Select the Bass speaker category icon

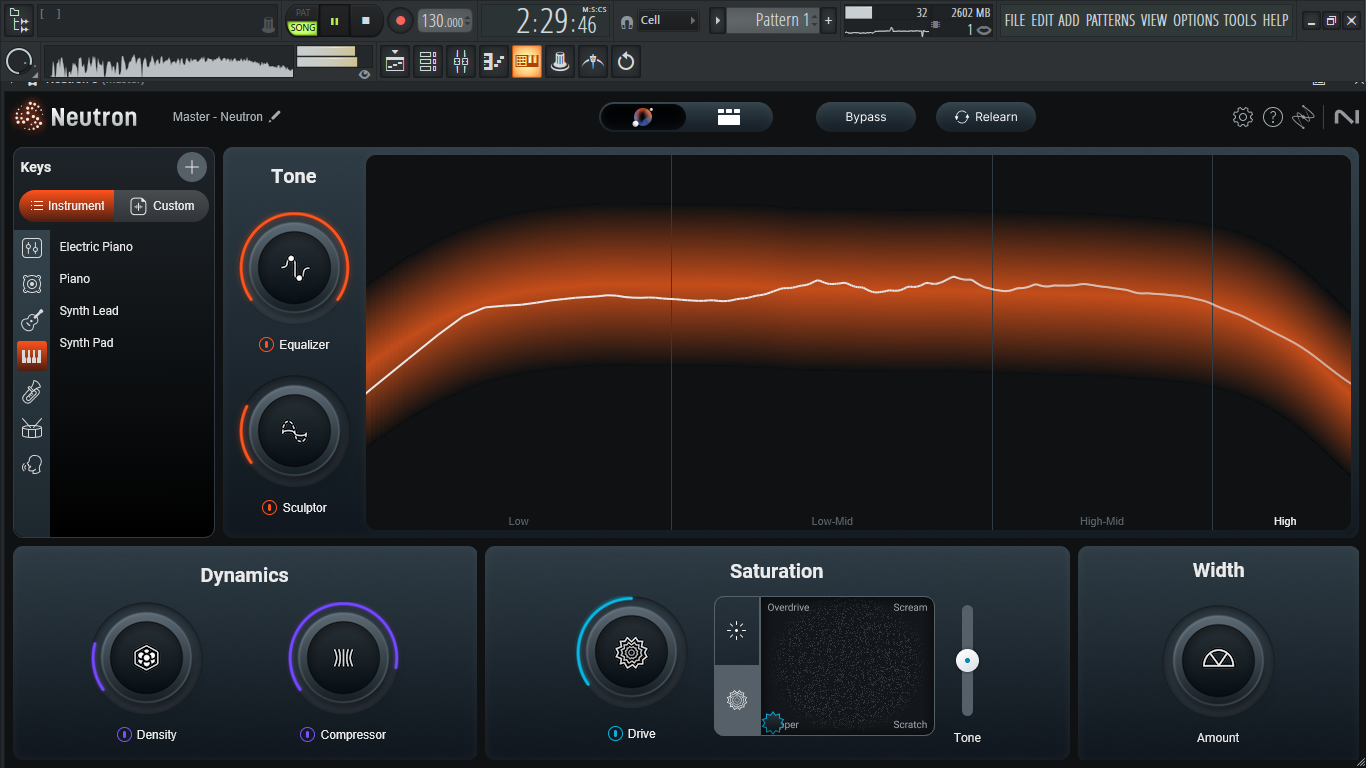tap(32, 284)
